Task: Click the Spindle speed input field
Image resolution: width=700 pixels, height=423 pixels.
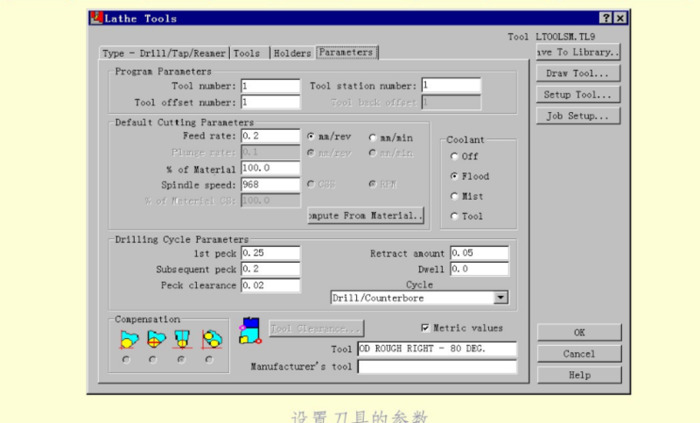Action: coord(270,185)
